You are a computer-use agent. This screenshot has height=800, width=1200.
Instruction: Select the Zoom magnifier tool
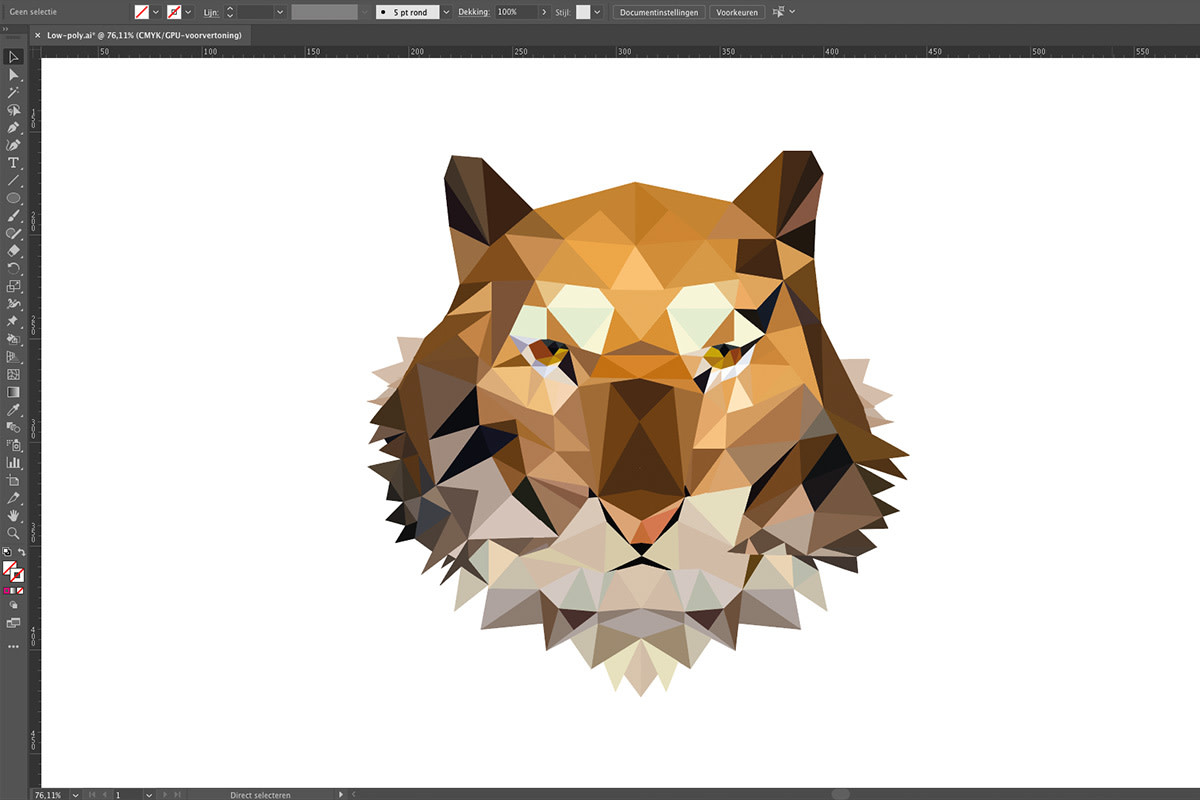pos(13,533)
